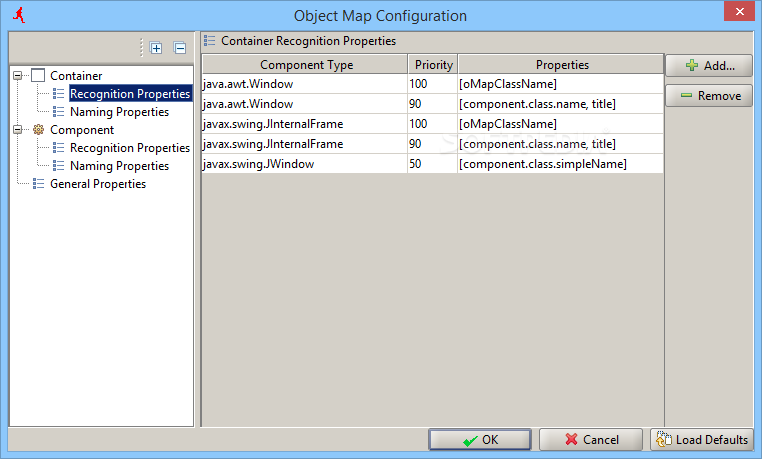
Task: Click the Component gear icon
Action: pyautogui.click(x=38, y=130)
